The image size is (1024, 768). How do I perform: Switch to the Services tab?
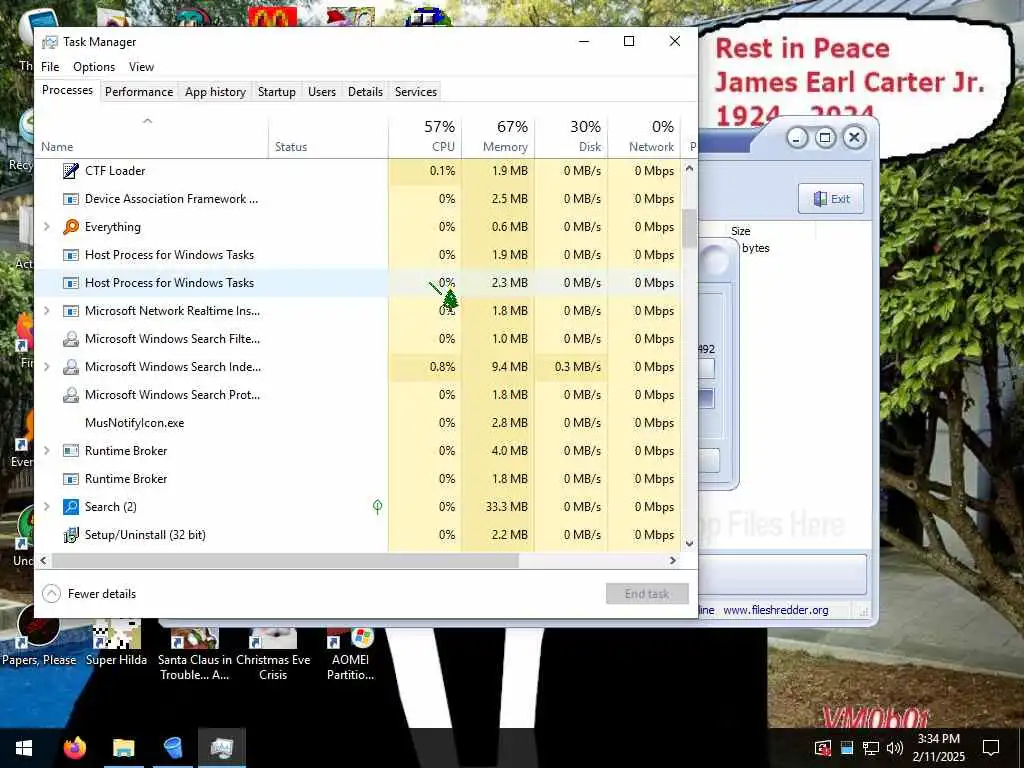(x=416, y=92)
